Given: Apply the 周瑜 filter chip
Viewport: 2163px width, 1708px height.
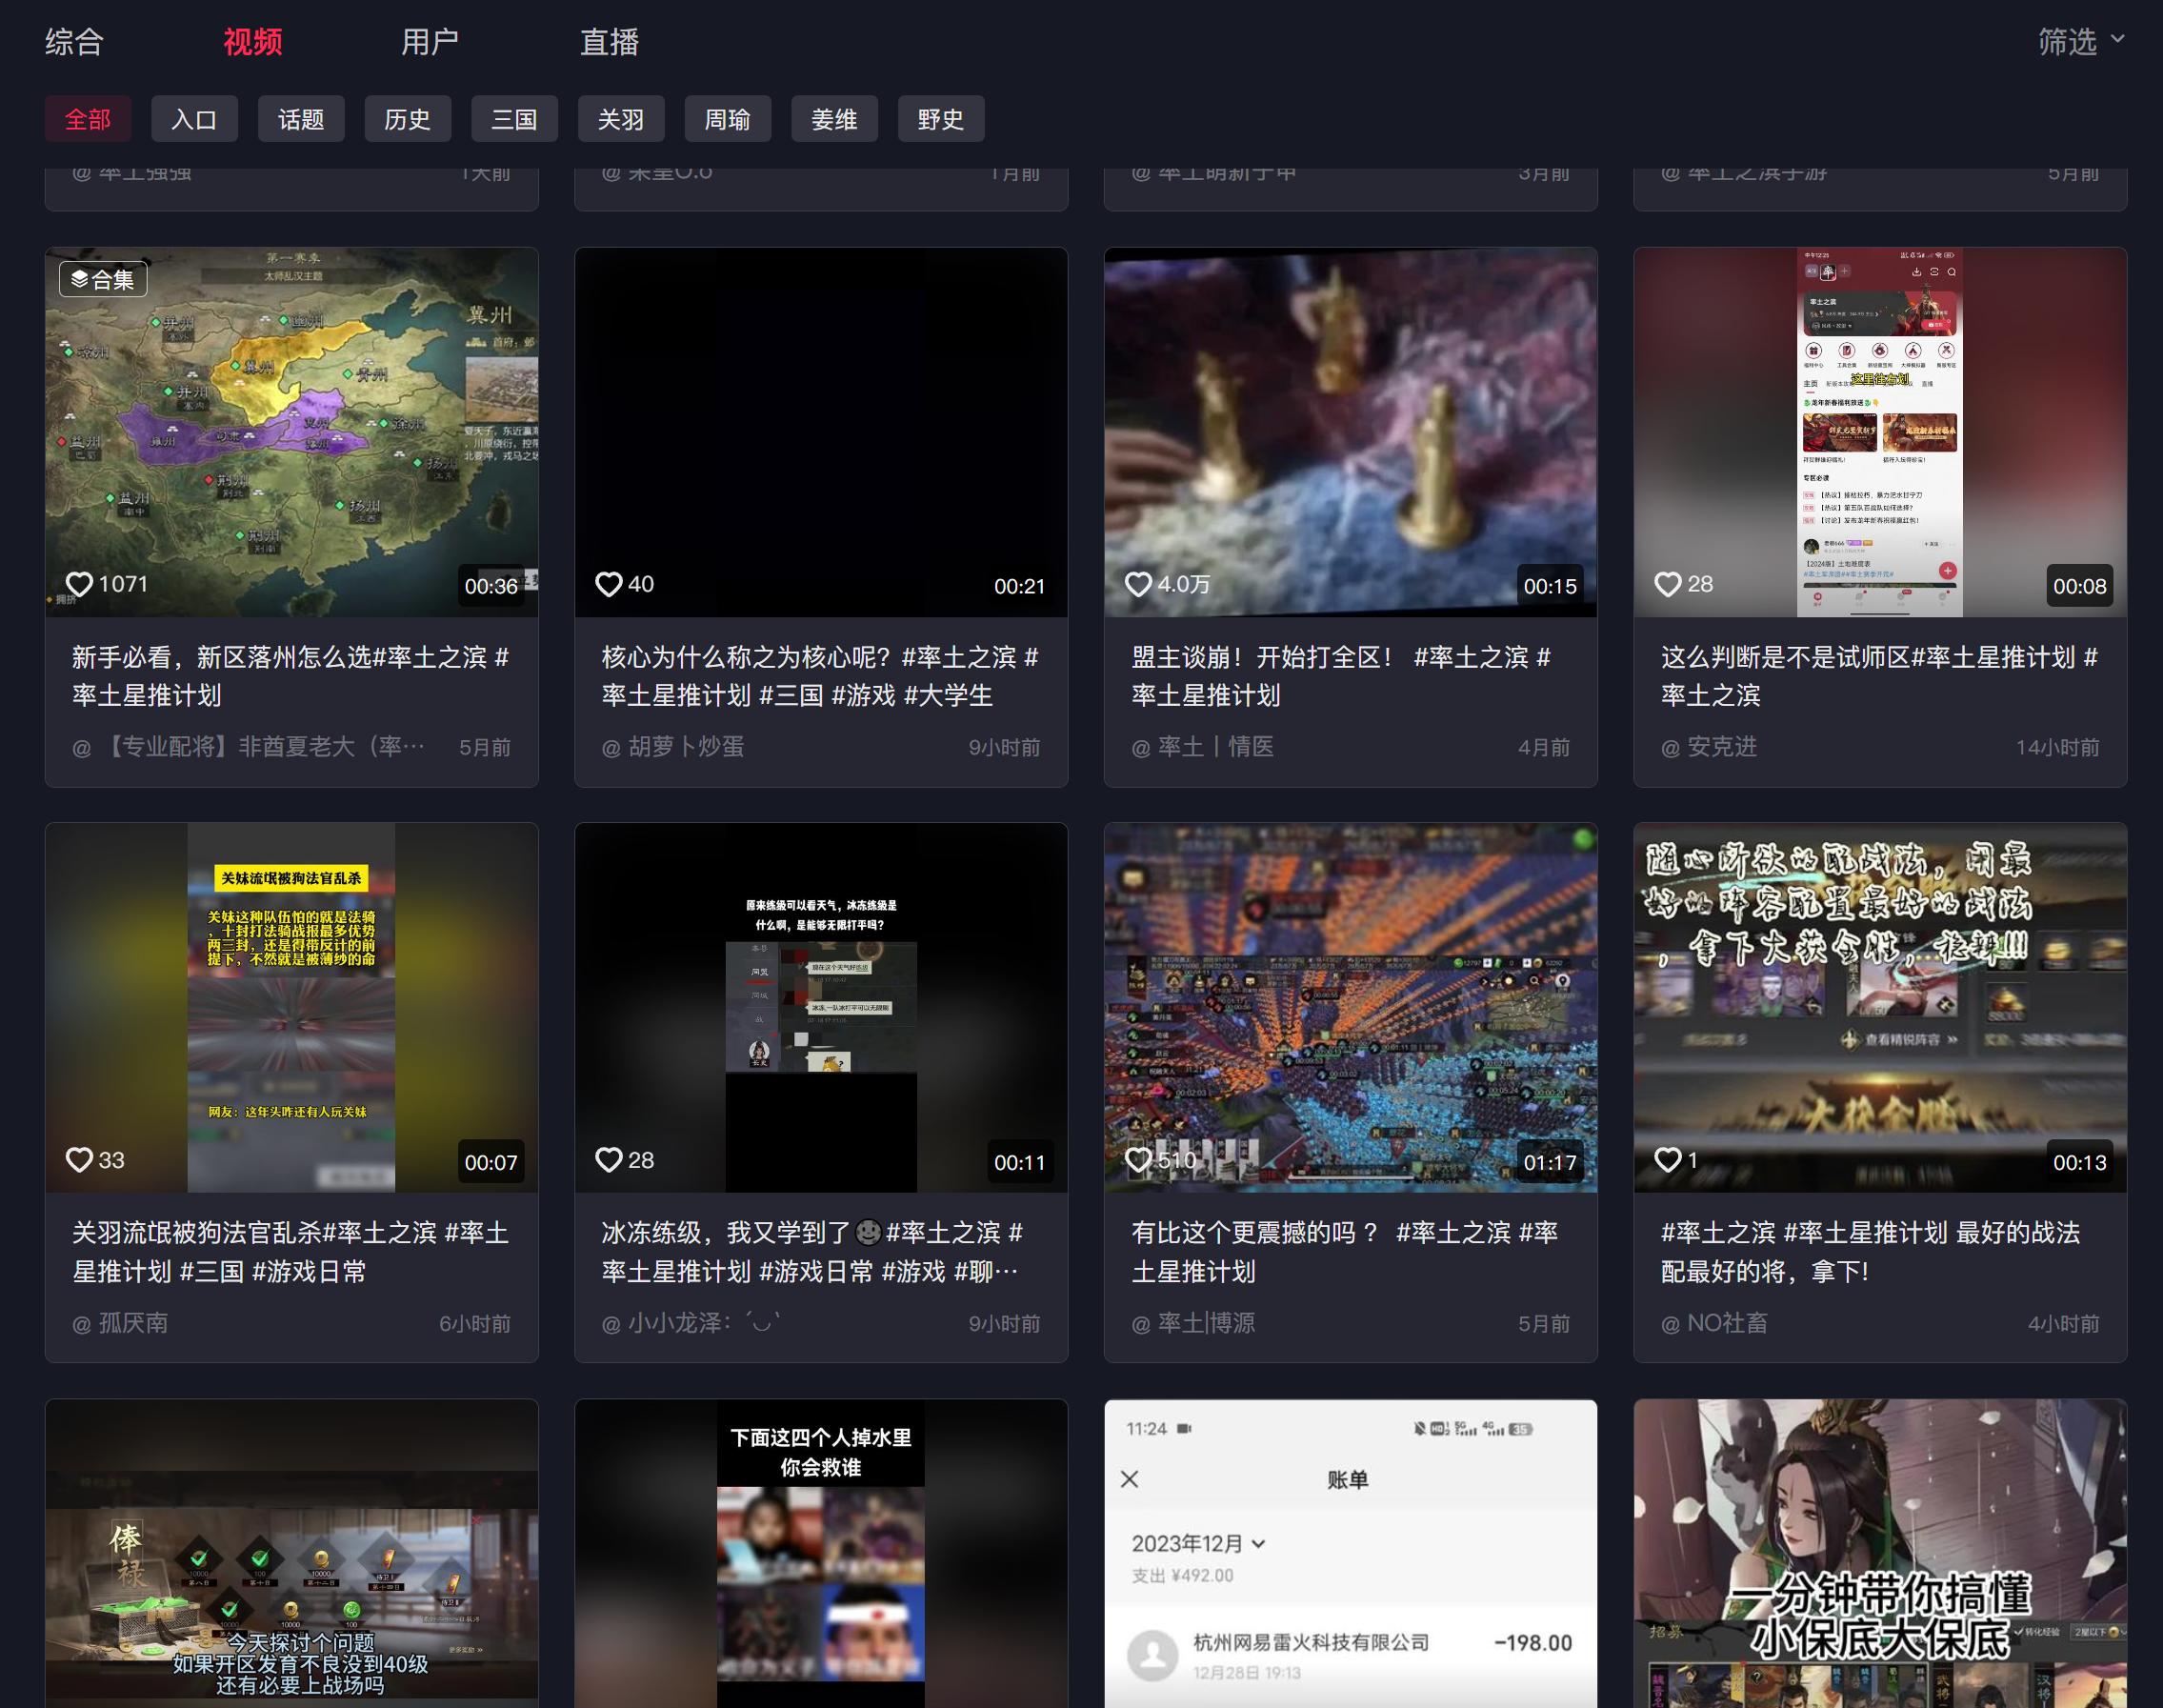Looking at the screenshot, I should click(728, 119).
